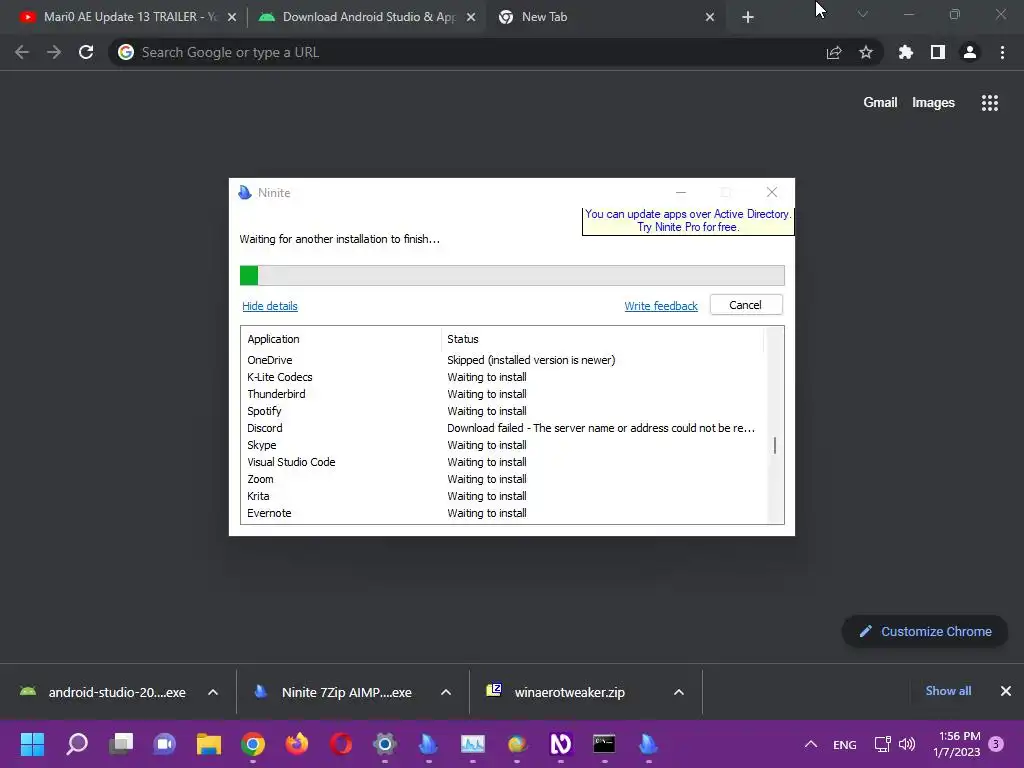Image resolution: width=1024 pixels, height=768 pixels.
Task: Open Gmail link
Action: point(880,103)
